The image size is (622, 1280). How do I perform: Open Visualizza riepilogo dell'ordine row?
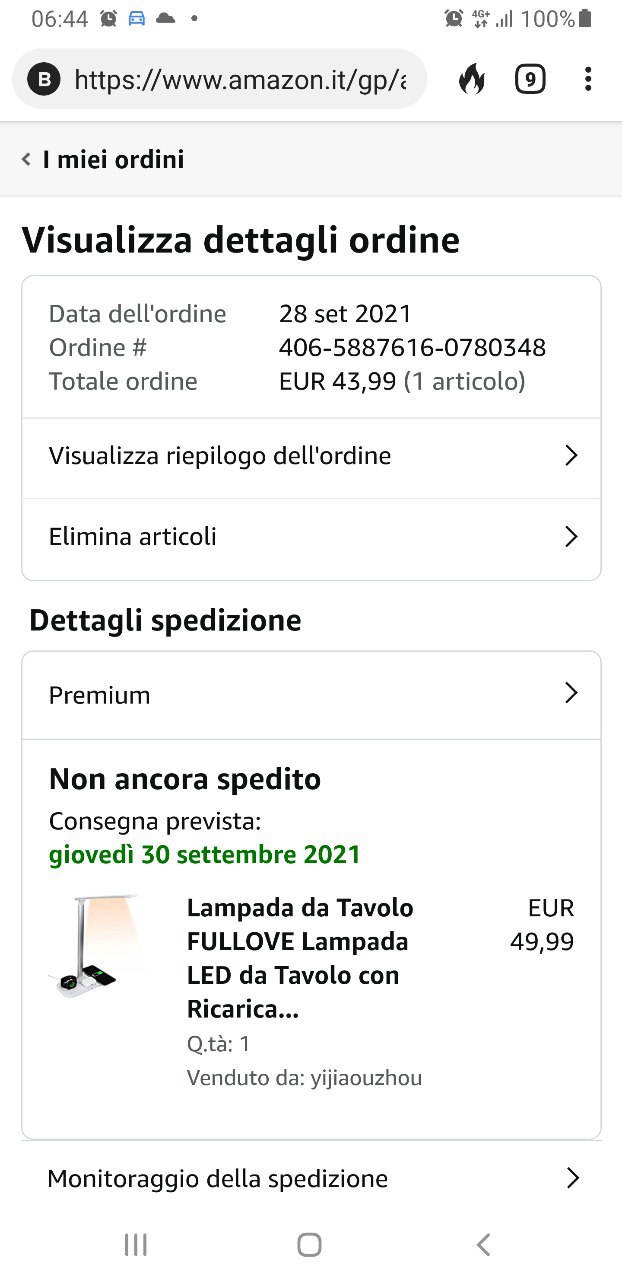[220, 456]
